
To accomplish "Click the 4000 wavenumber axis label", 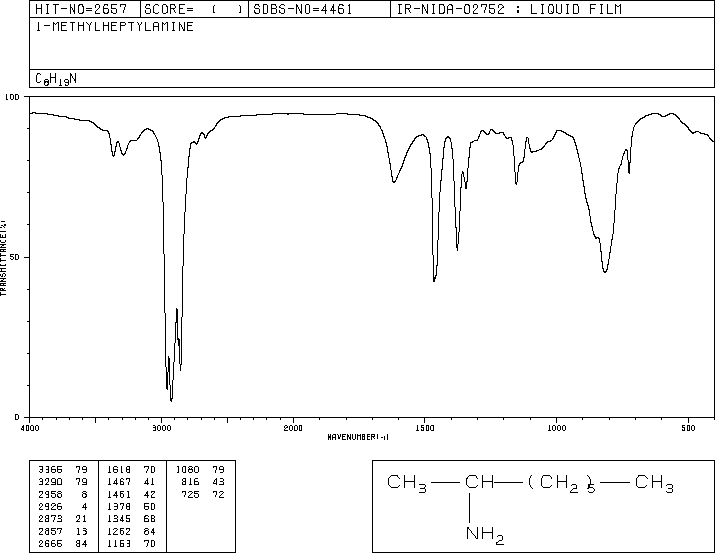I will click(x=30, y=428).
